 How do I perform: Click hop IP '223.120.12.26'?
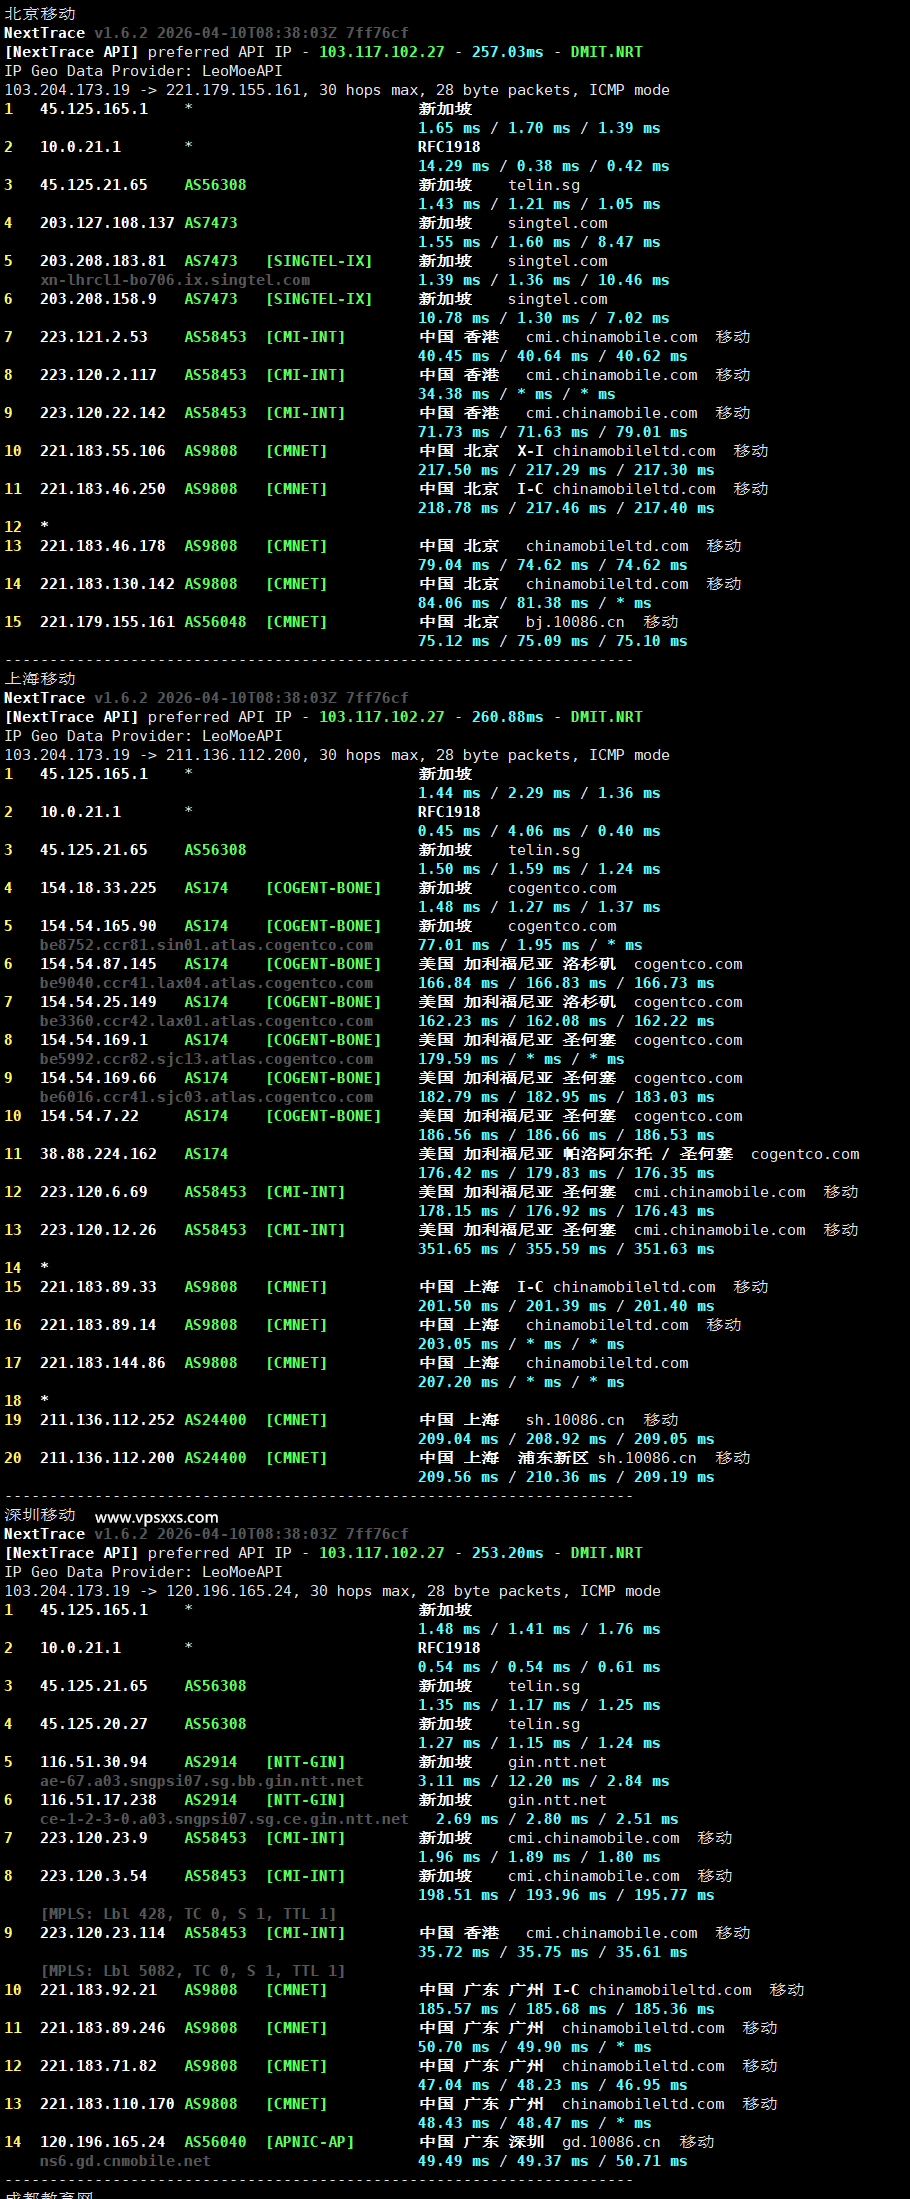coord(98,1230)
